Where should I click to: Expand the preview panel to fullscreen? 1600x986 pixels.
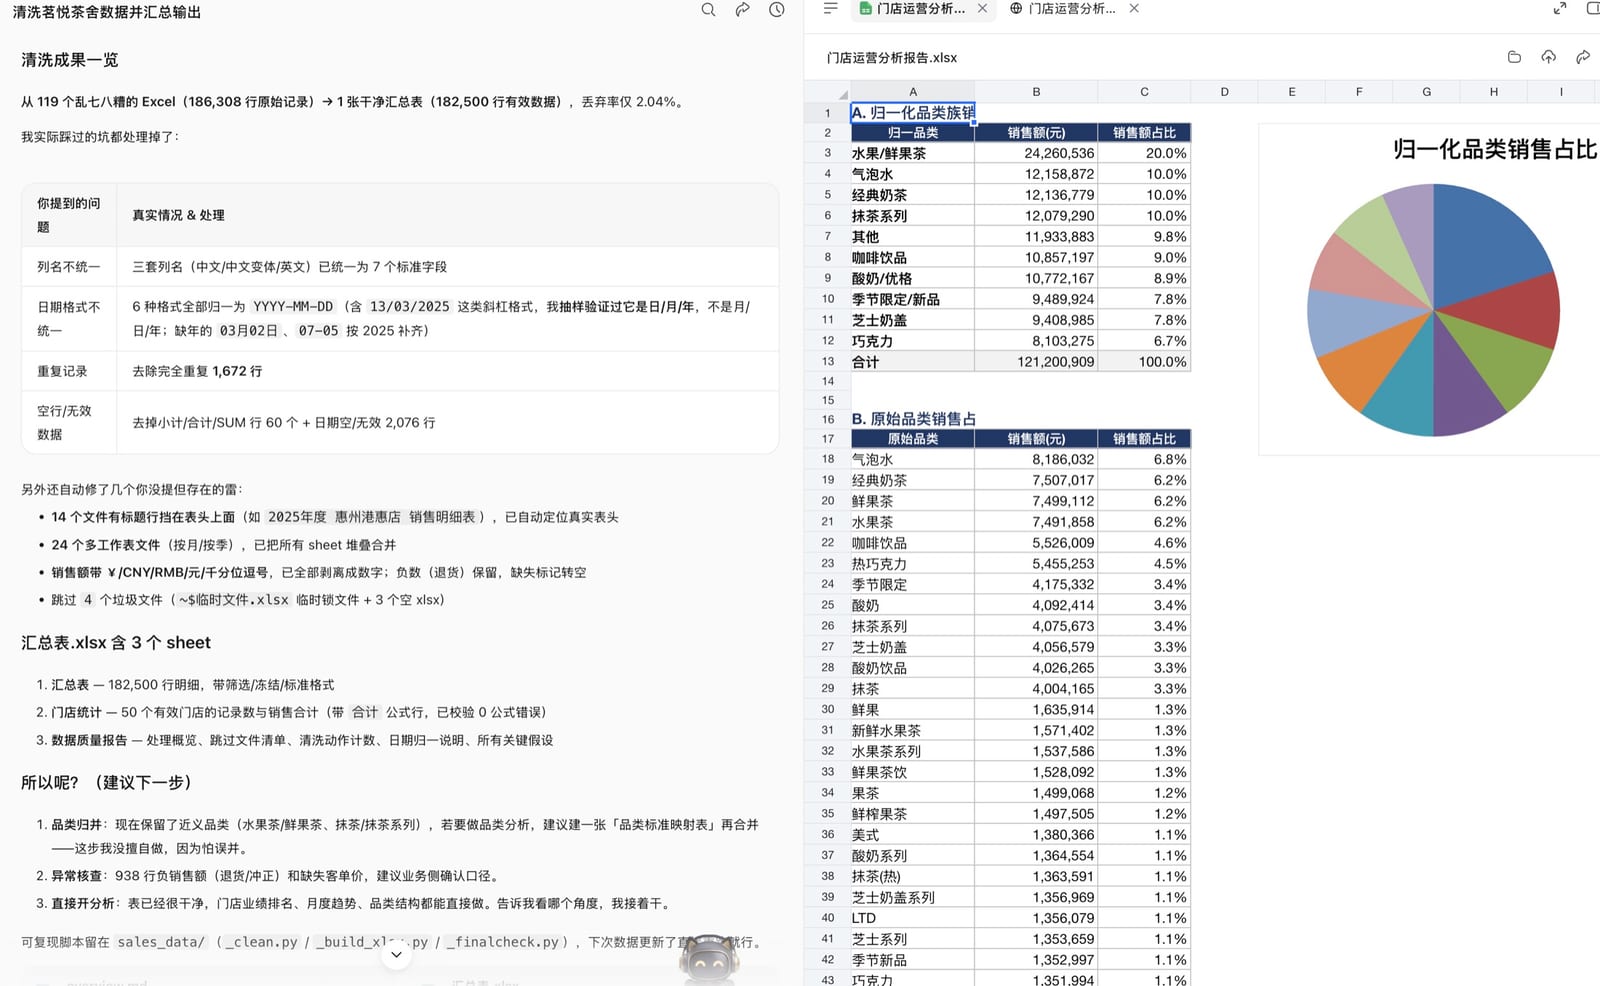(1559, 8)
